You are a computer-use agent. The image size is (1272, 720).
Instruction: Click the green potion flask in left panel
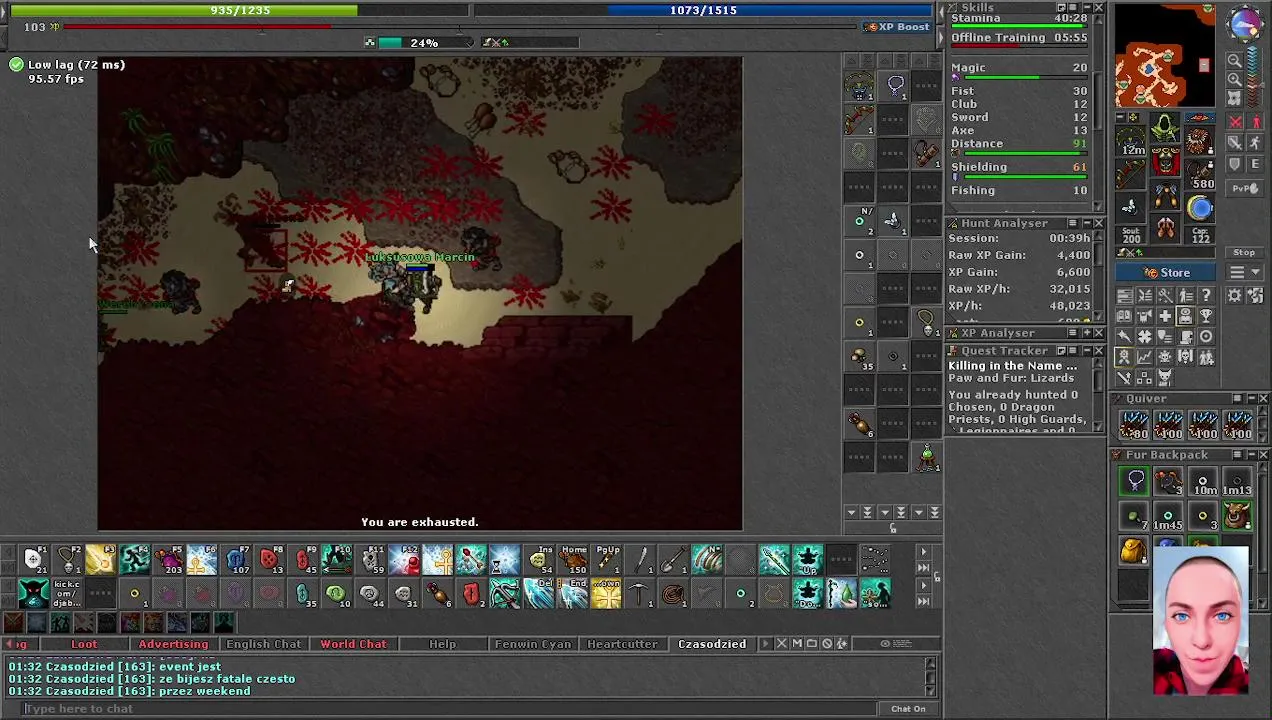click(x=927, y=458)
